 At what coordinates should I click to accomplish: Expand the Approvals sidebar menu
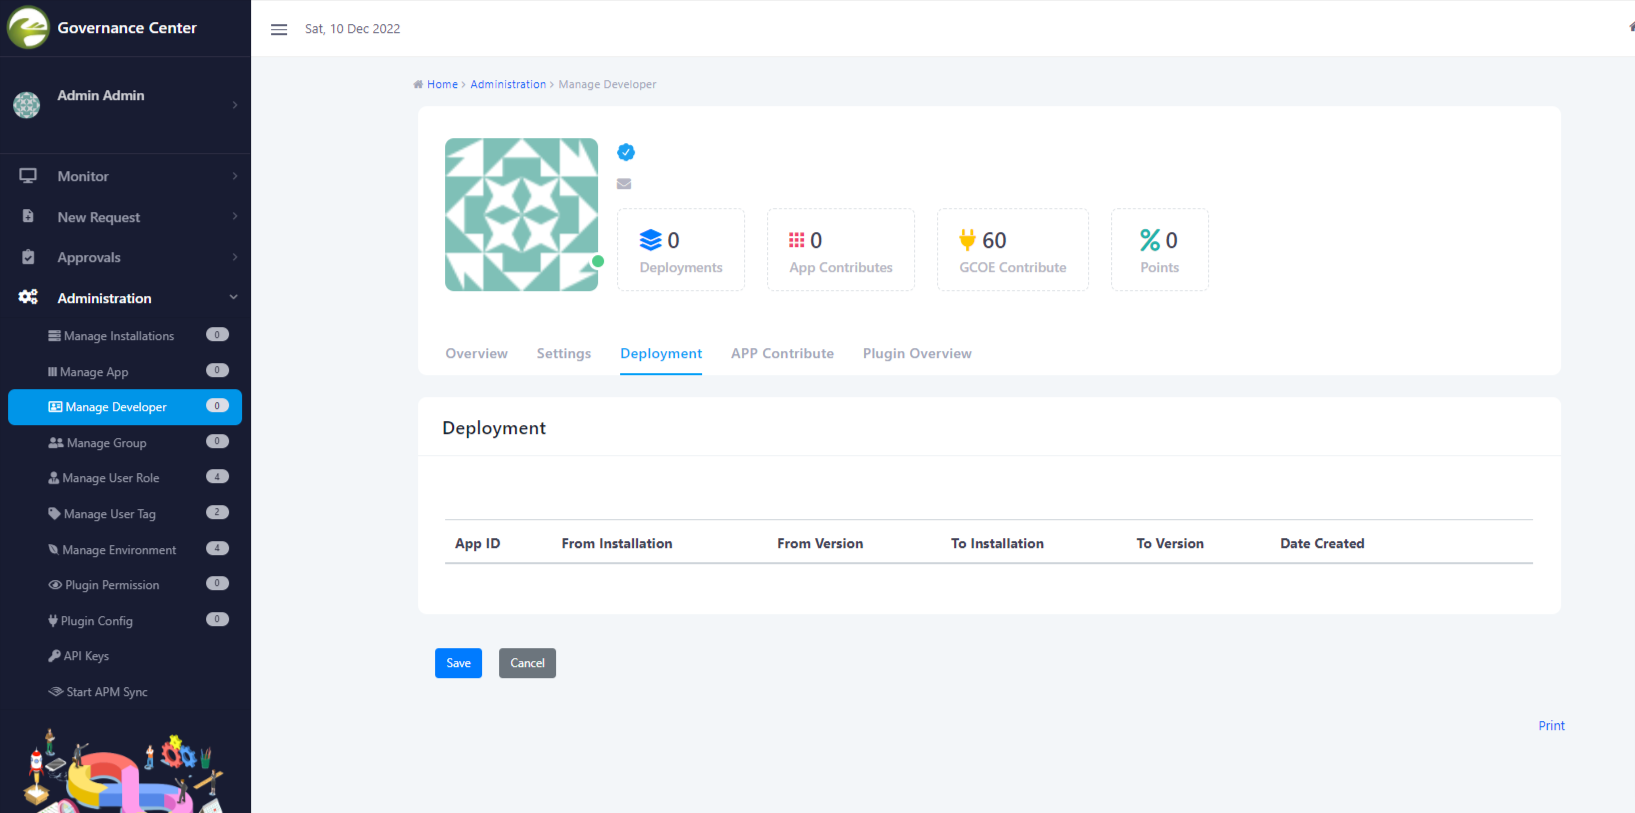point(125,257)
